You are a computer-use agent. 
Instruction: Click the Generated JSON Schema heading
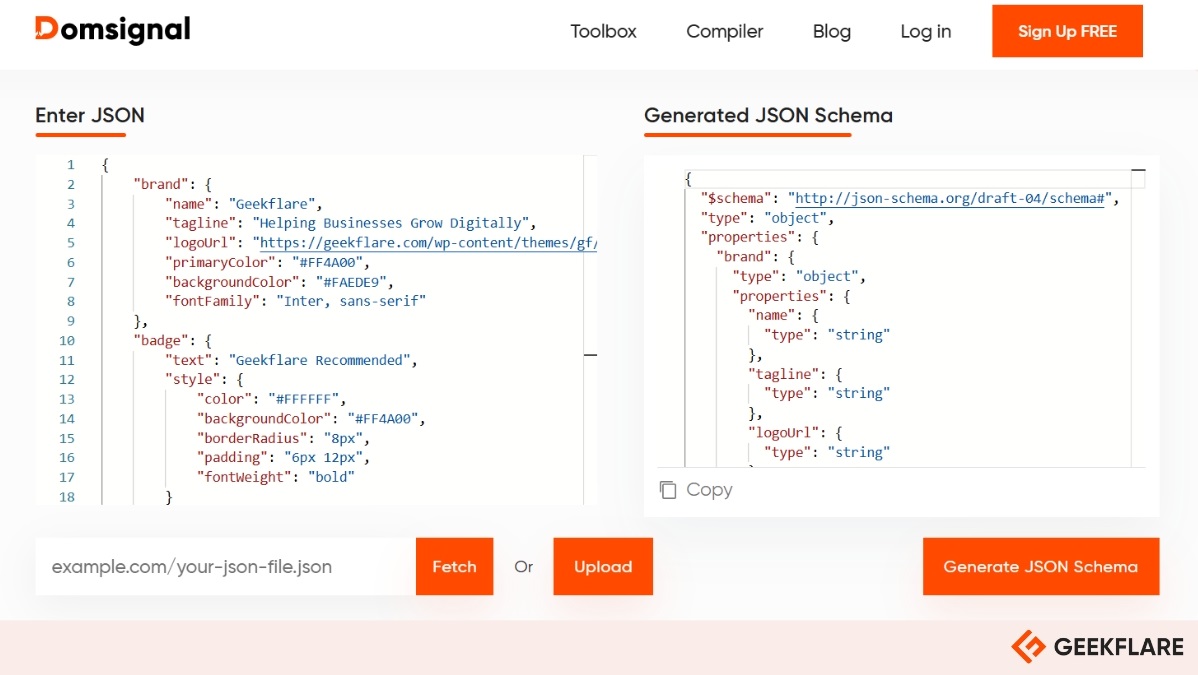(x=768, y=115)
